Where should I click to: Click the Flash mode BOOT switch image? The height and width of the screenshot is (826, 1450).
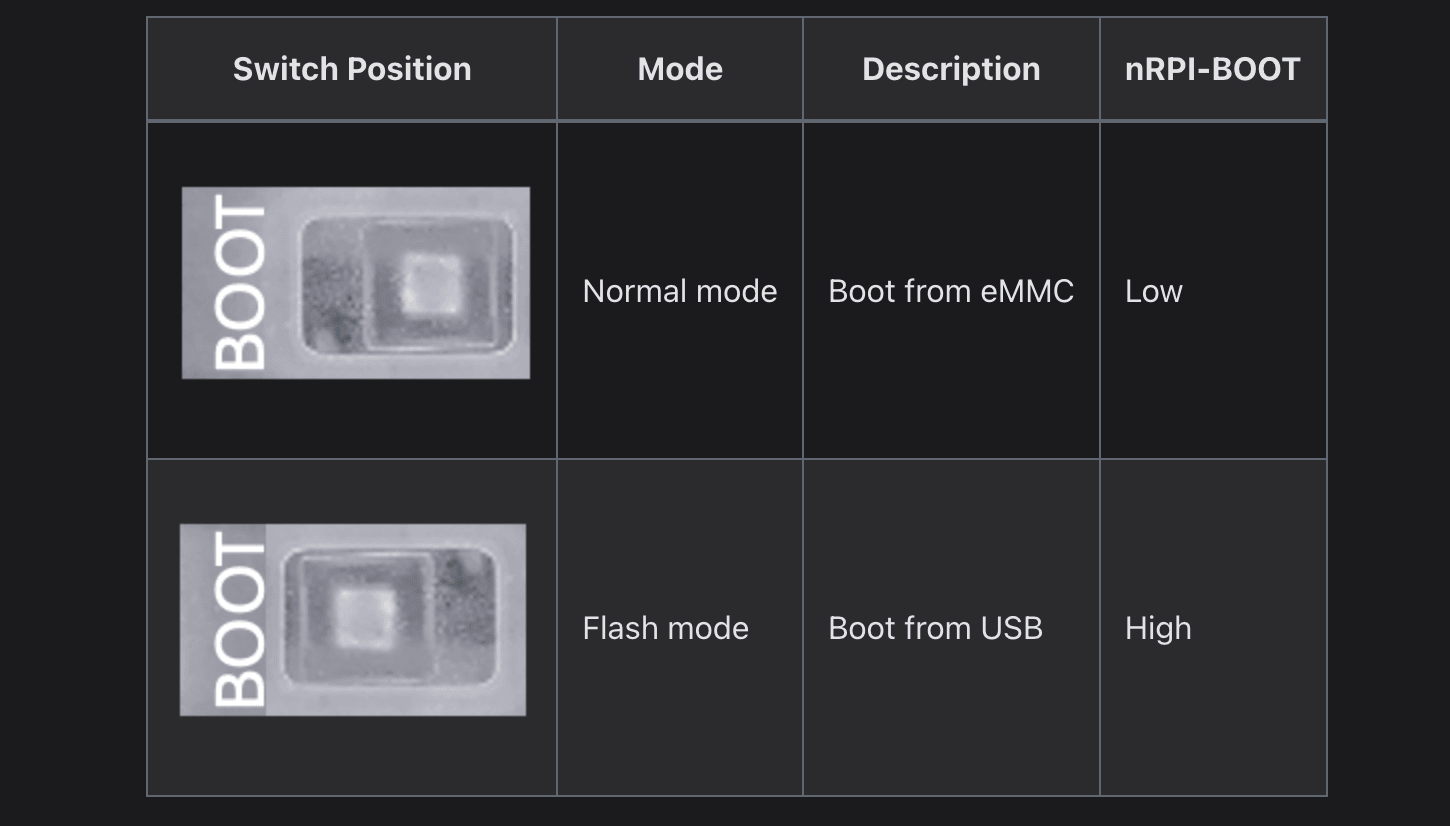tap(353, 620)
